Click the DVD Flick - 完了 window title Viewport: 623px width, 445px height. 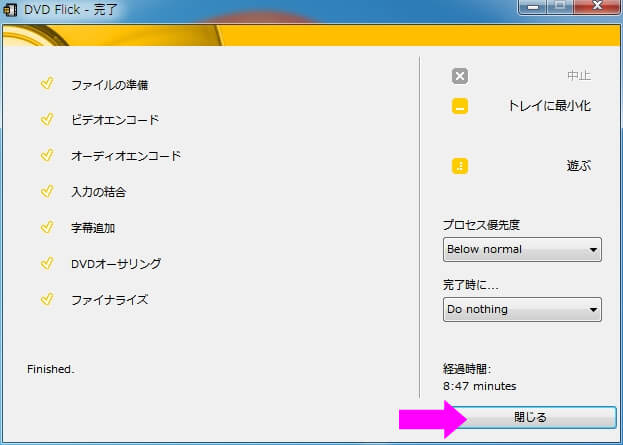pyautogui.click(x=70, y=10)
